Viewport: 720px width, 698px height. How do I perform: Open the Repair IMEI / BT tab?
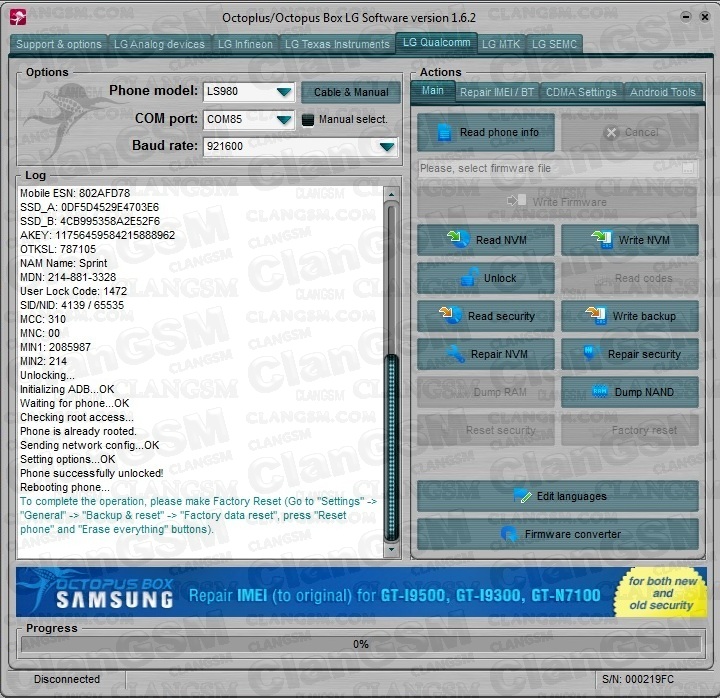[497, 92]
